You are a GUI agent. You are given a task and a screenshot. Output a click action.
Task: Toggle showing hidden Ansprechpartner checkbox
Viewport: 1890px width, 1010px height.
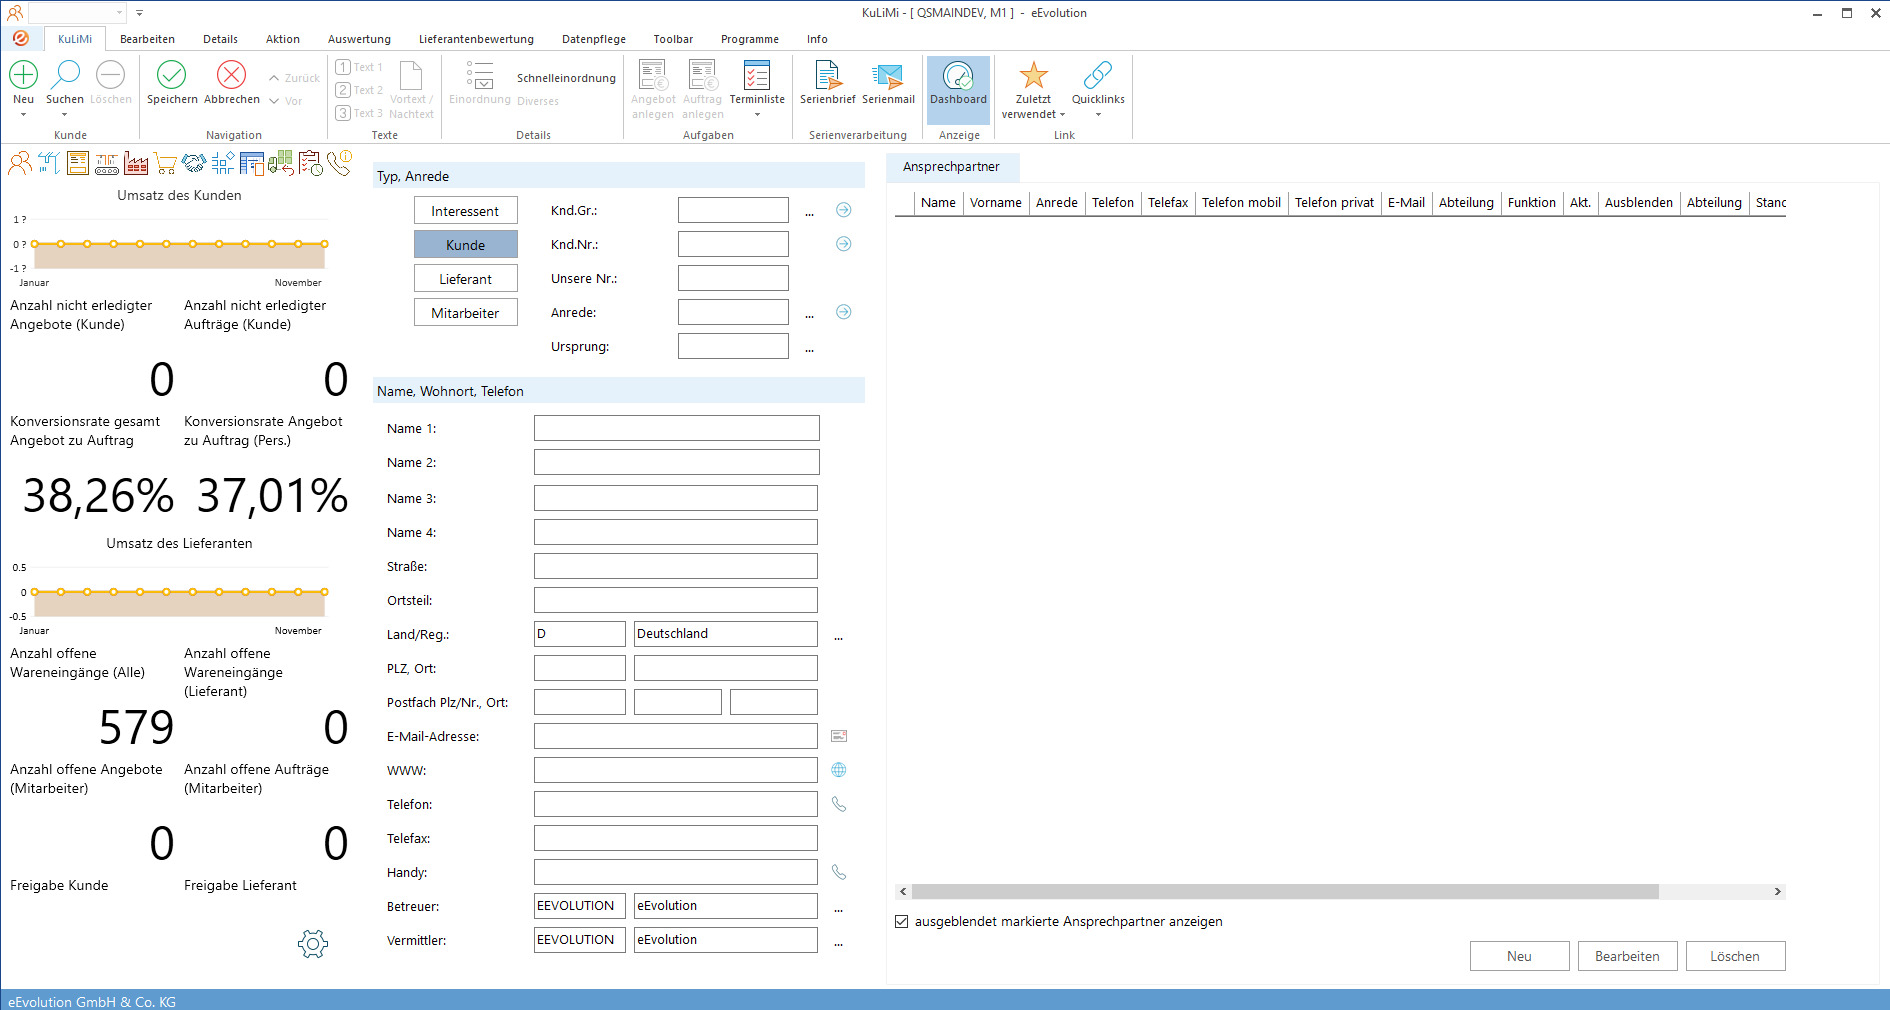tap(902, 922)
